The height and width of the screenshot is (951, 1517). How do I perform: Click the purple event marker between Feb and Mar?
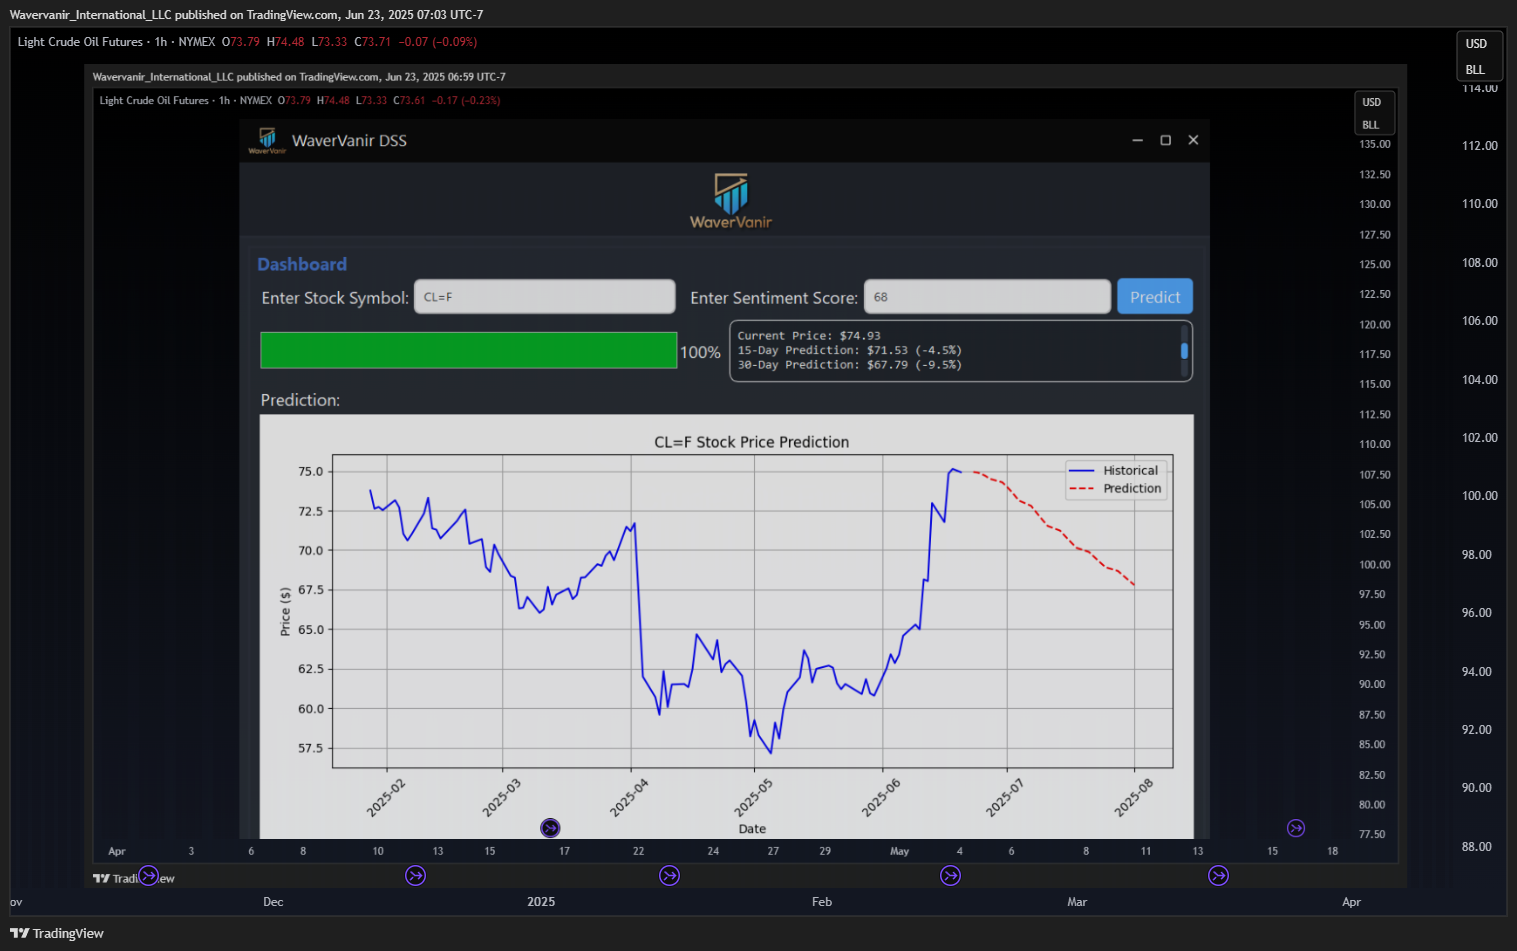tap(951, 876)
